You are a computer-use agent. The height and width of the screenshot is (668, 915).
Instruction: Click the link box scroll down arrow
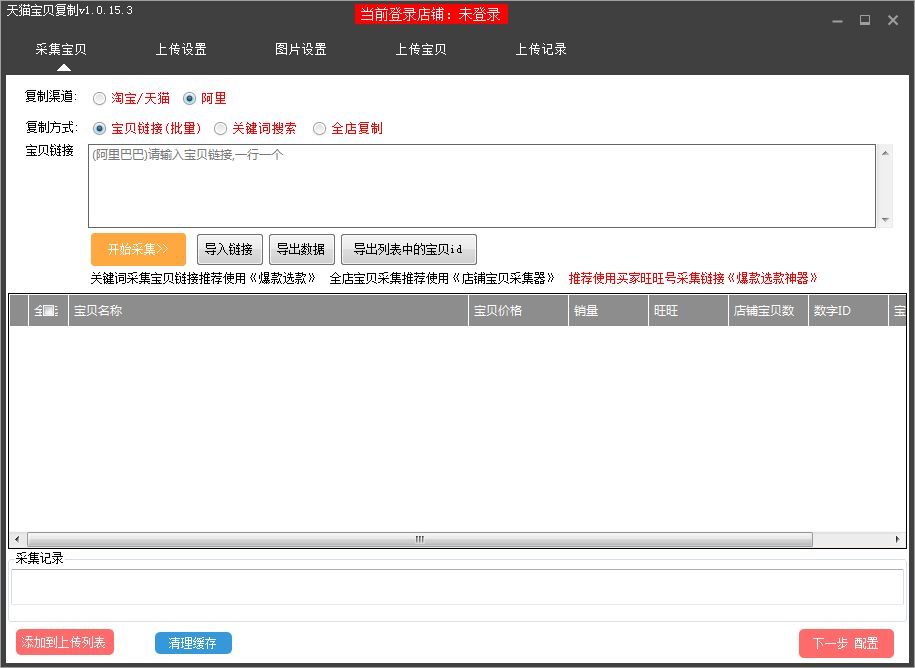pos(885,220)
